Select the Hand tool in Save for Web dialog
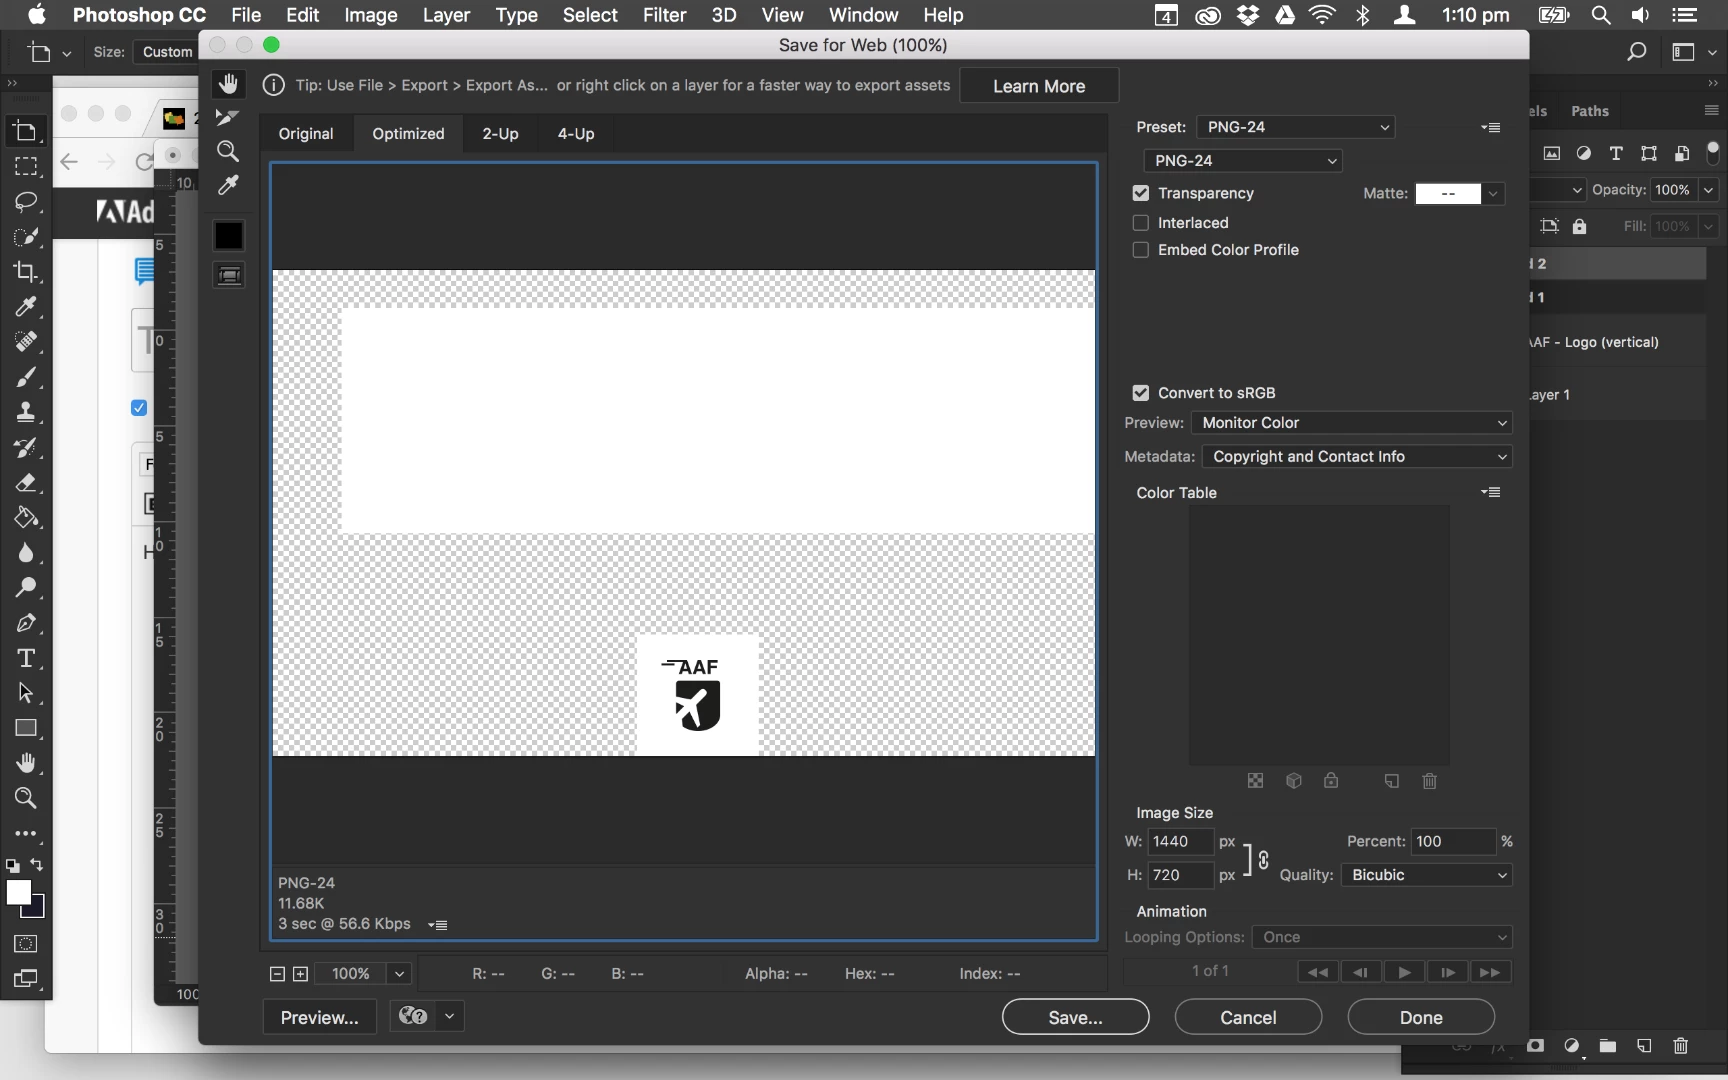This screenshot has height=1080, width=1728. point(229,84)
